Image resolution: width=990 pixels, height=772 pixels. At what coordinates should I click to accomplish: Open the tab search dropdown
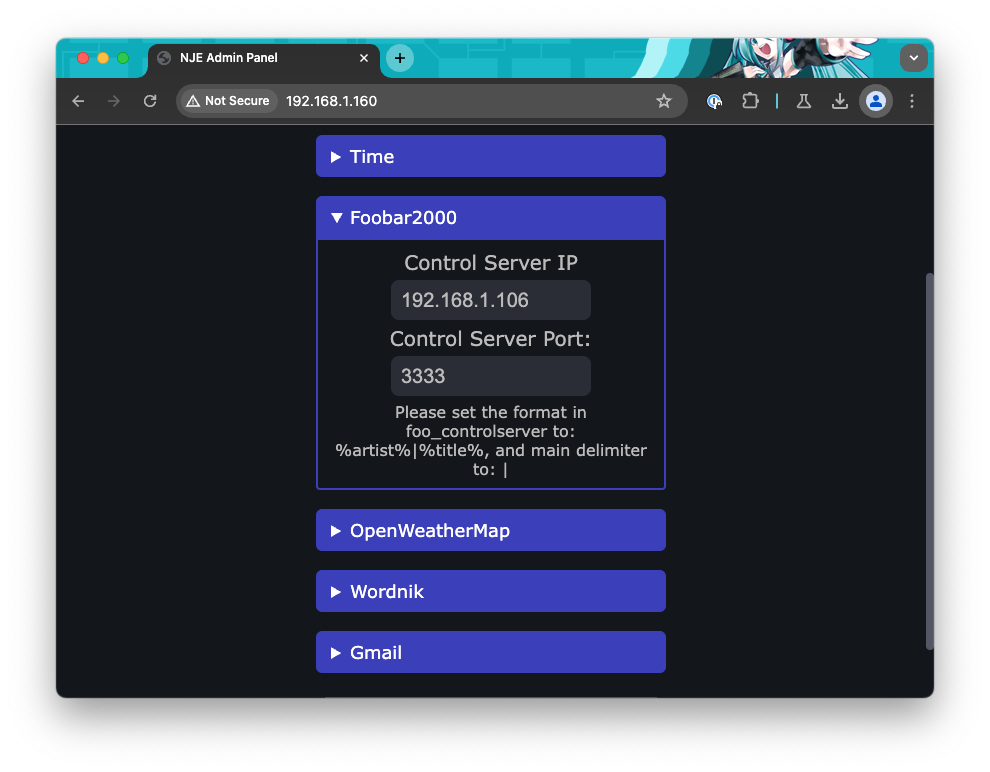[913, 58]
